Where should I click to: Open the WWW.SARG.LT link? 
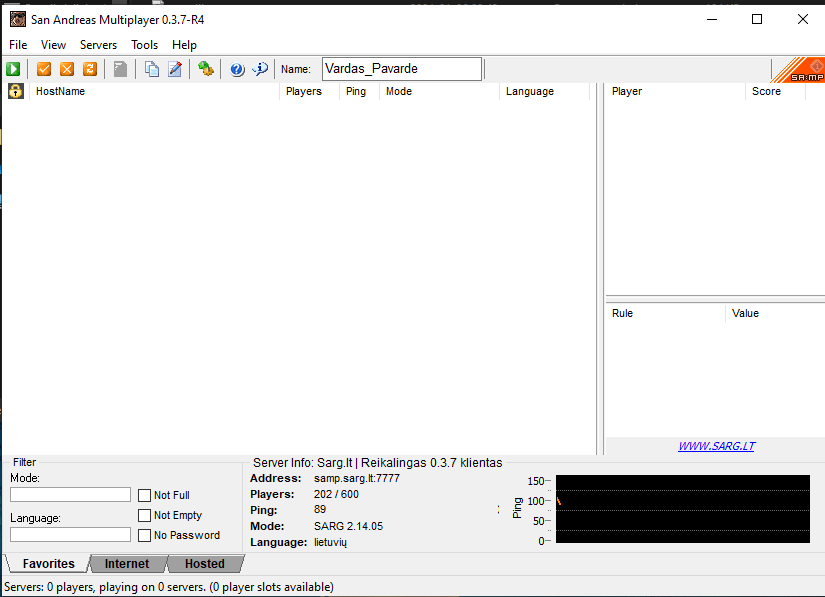pyautogui.click(x=717, y=446)
